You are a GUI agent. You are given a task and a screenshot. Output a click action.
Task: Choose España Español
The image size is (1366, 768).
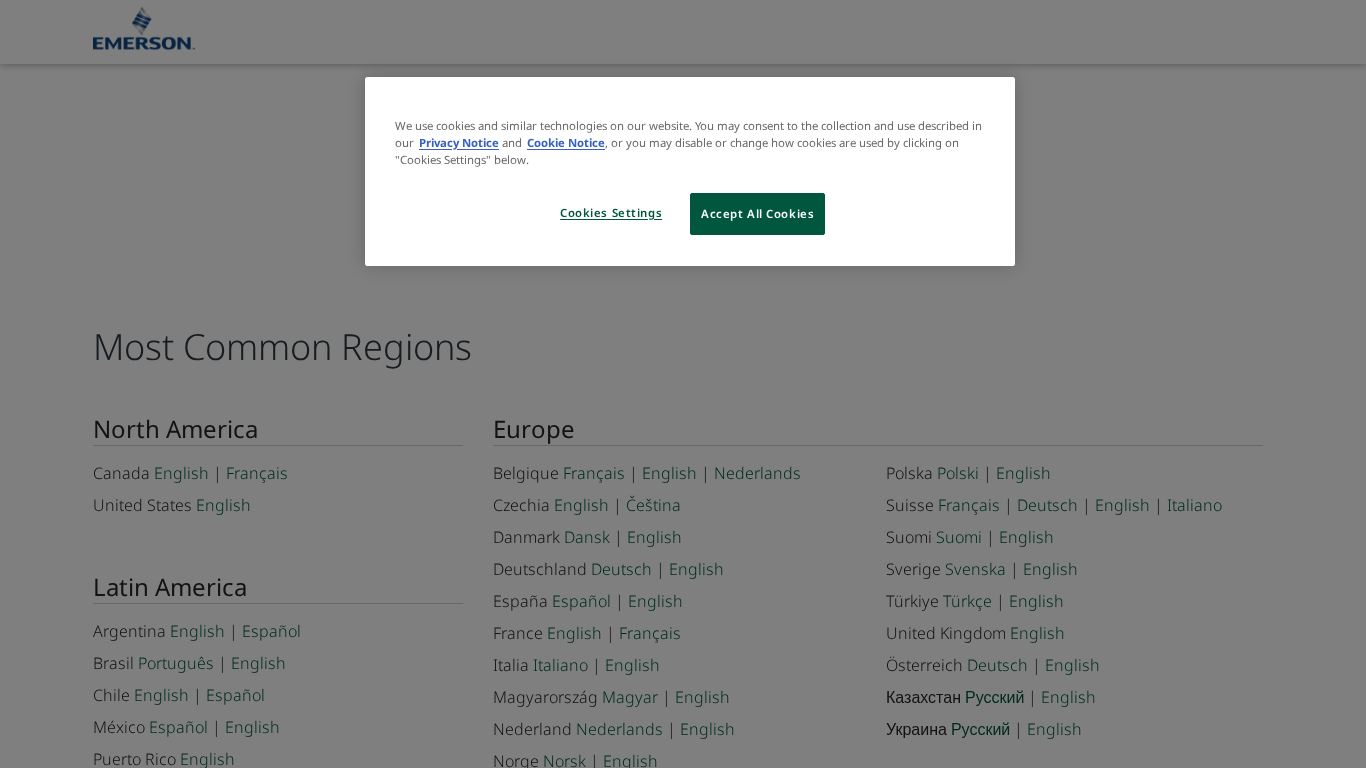click(581, 601)
